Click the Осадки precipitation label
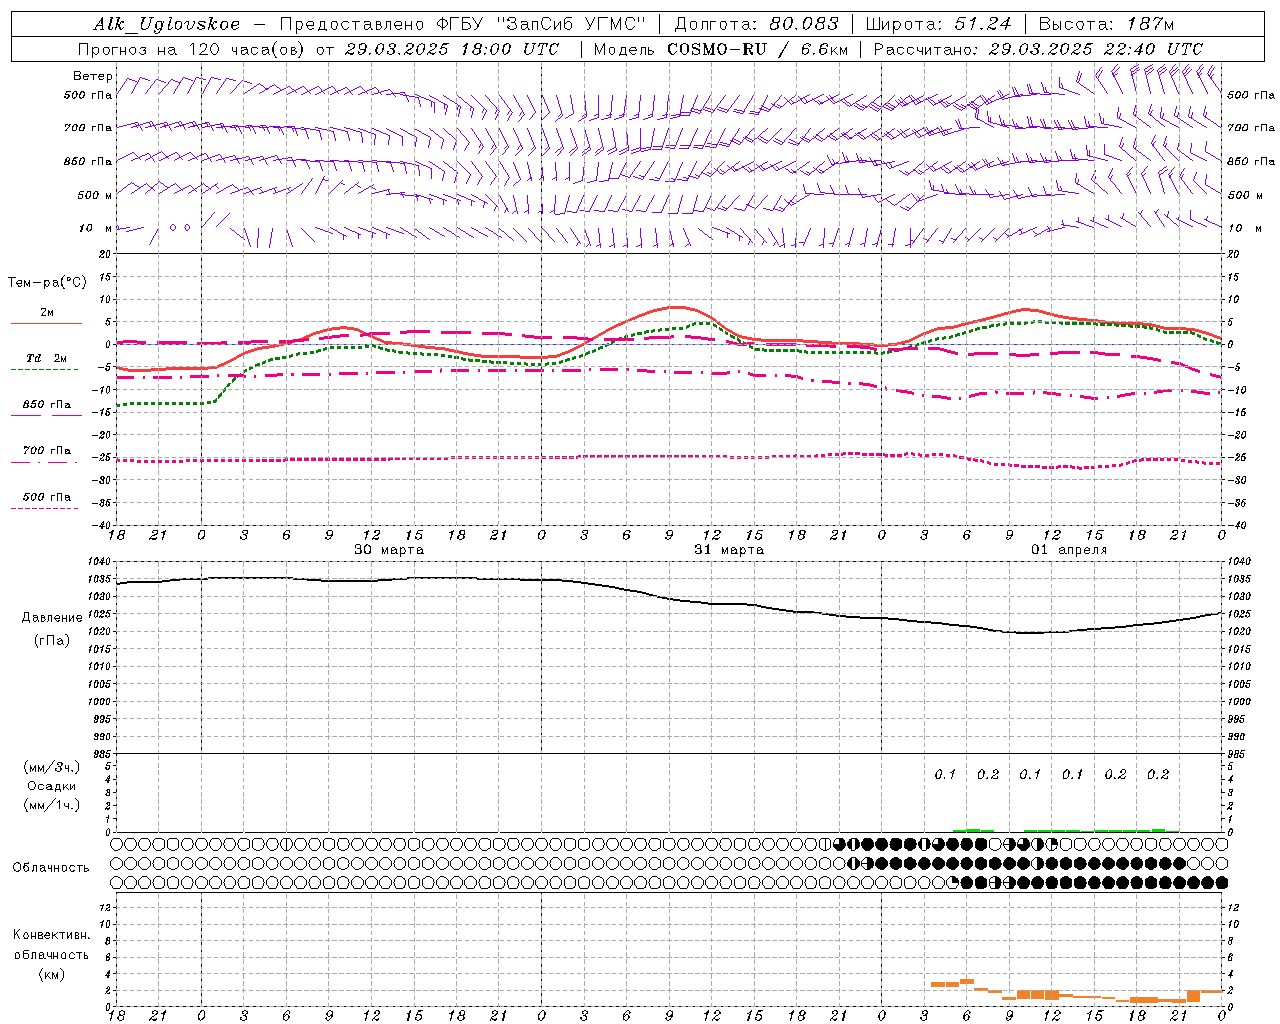This screenshot has width=1280, height=1024. (x=51, y=786)
